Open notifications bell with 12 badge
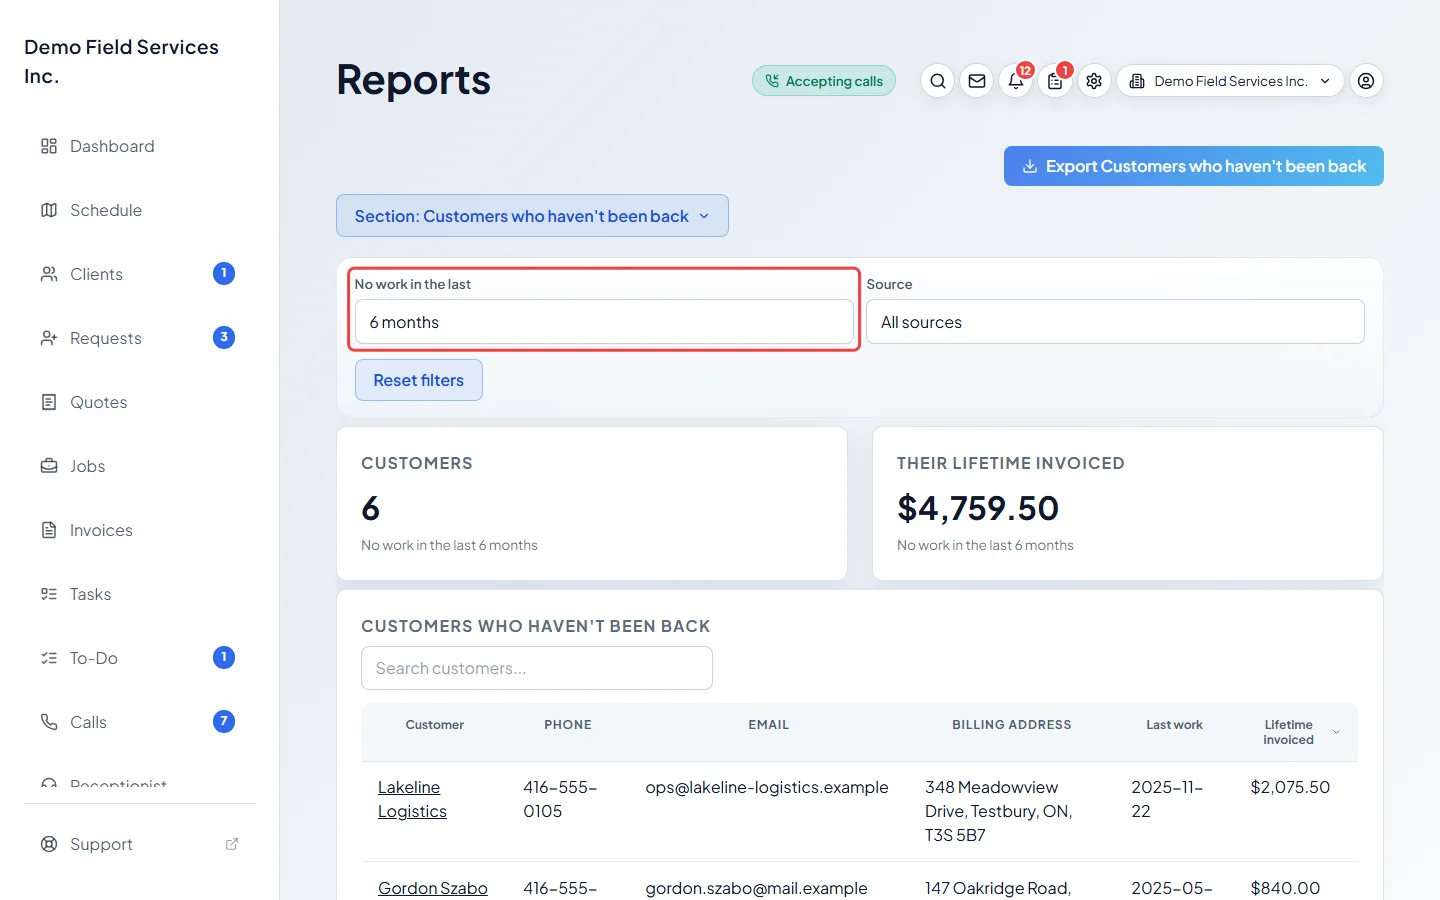The width and height of the screenshot is (1440, 900). point(1016,81)
